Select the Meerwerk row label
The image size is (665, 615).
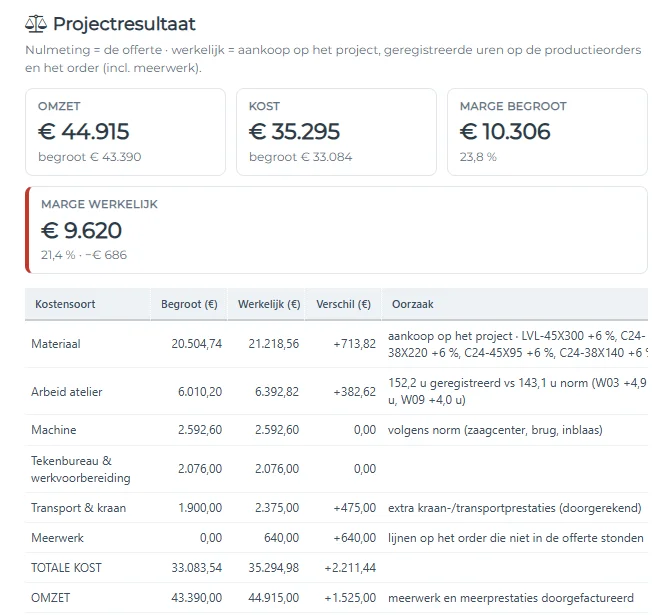coord(57,538)
